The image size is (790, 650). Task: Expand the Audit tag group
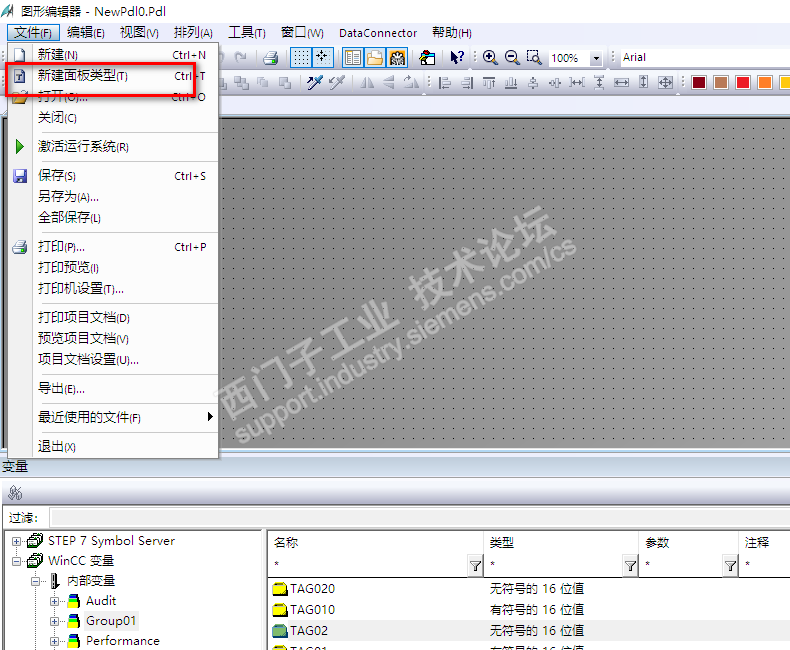[x=54, y=601]
